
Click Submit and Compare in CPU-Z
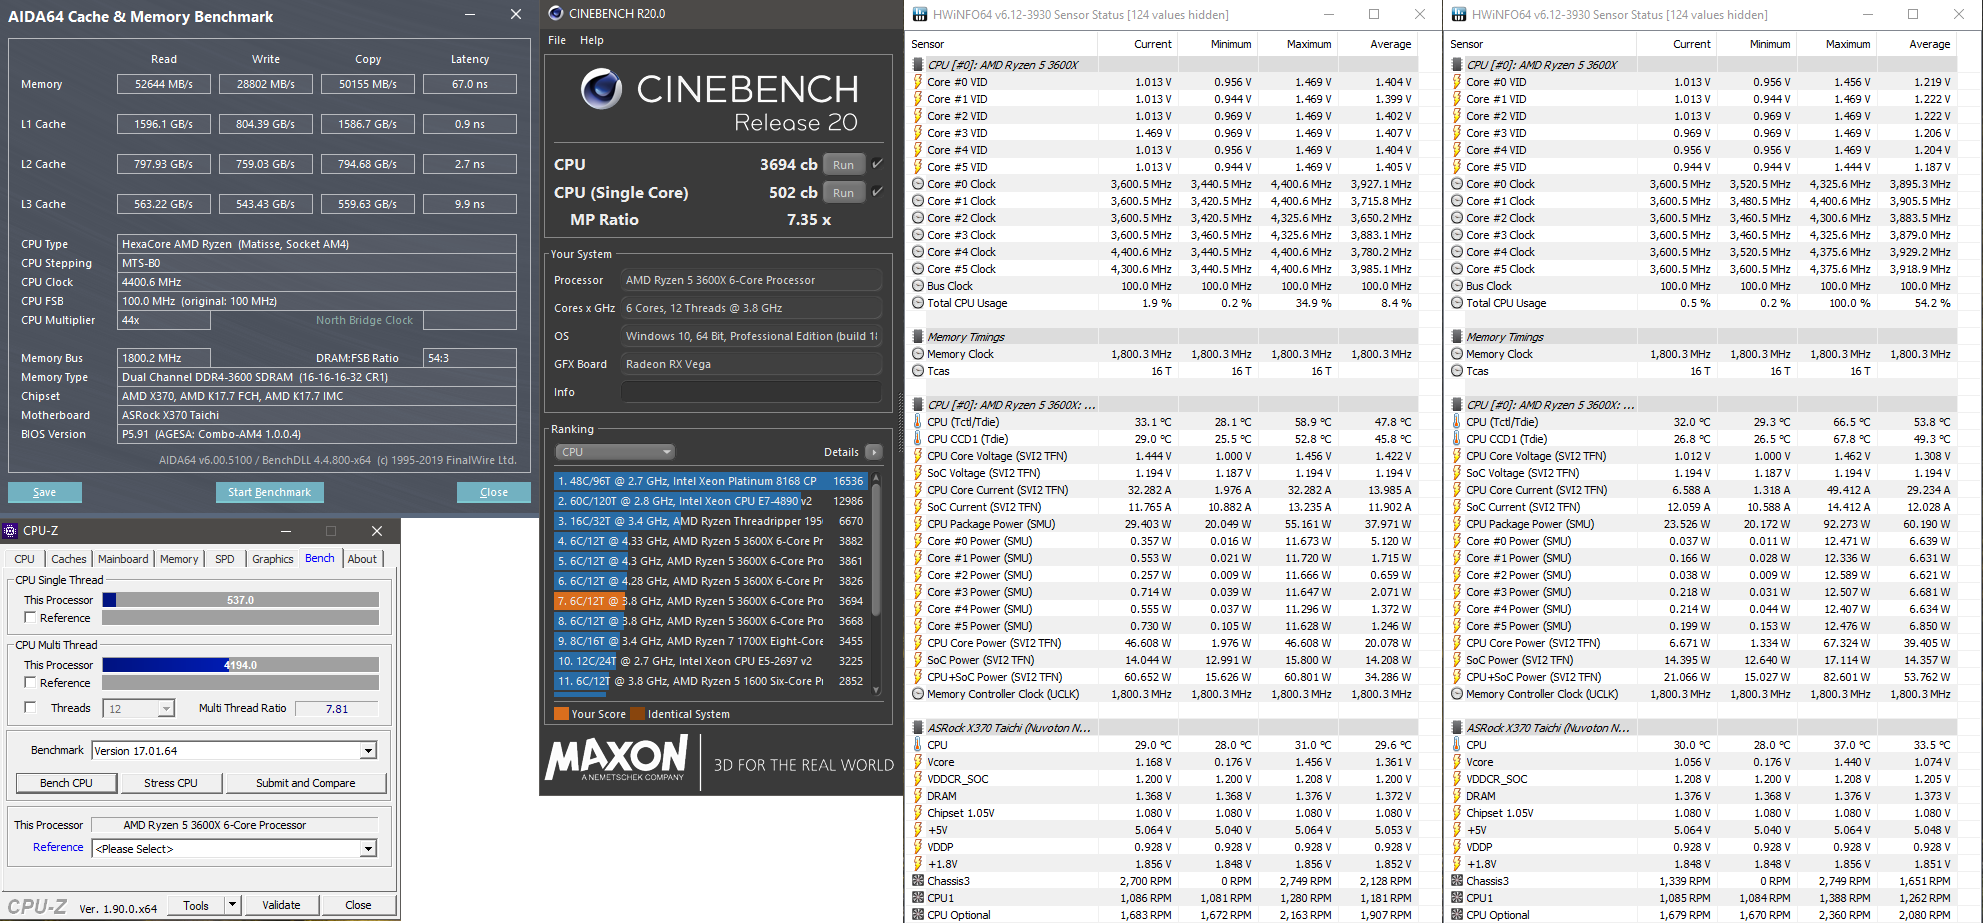pyautogui.click(x=306, y=783)
